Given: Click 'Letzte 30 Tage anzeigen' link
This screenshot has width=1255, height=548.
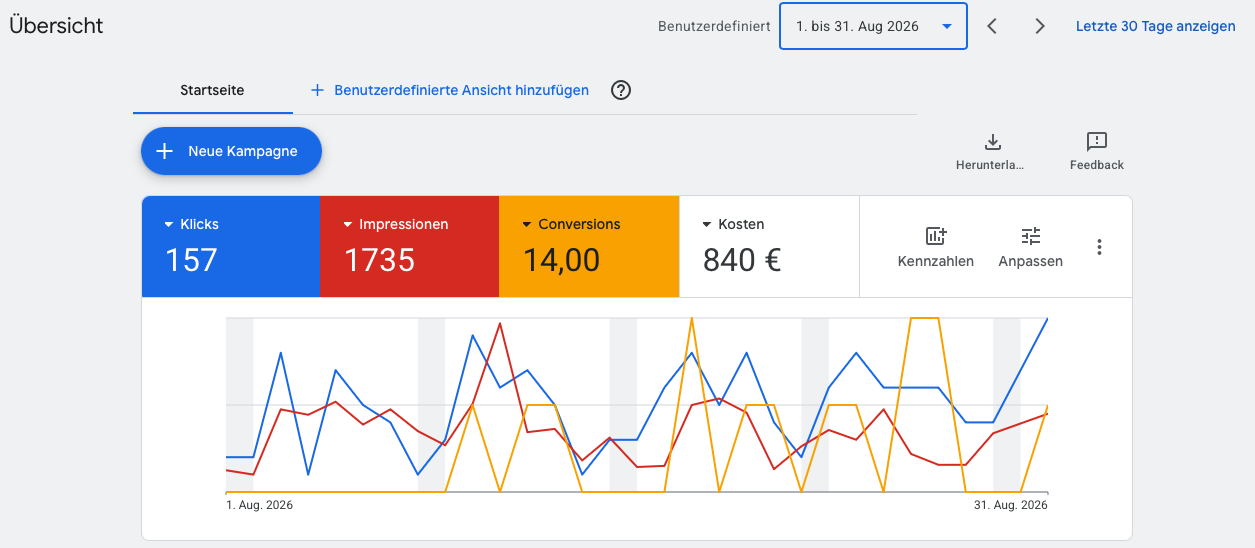Looking at the screenshot, I should click(1155, 26).
